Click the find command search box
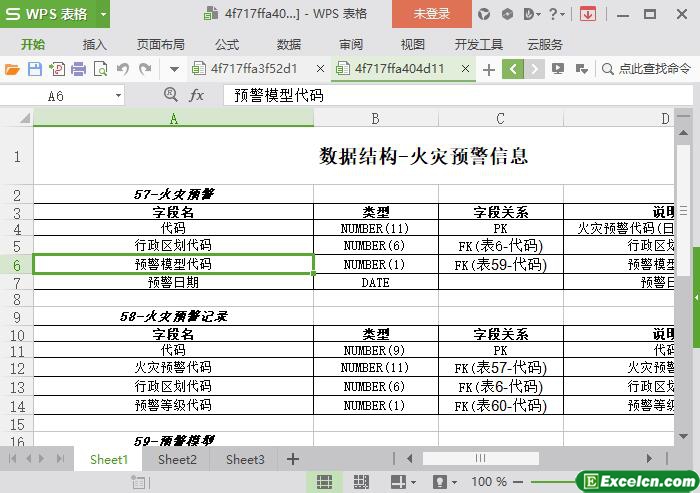700x493 pixels. (646, 69)
